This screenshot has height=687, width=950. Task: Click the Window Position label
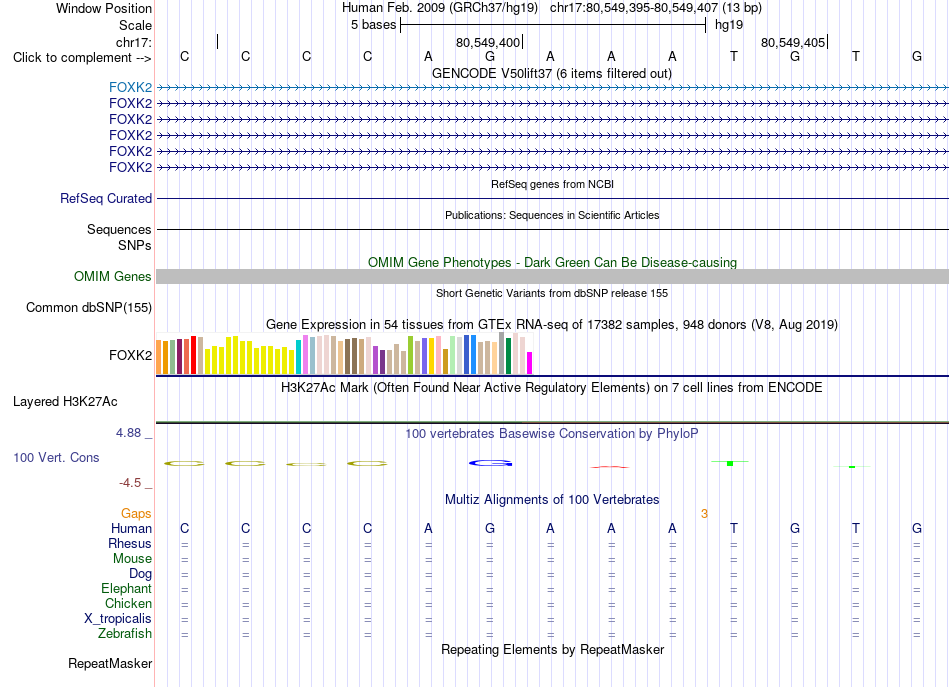[104, 8]
